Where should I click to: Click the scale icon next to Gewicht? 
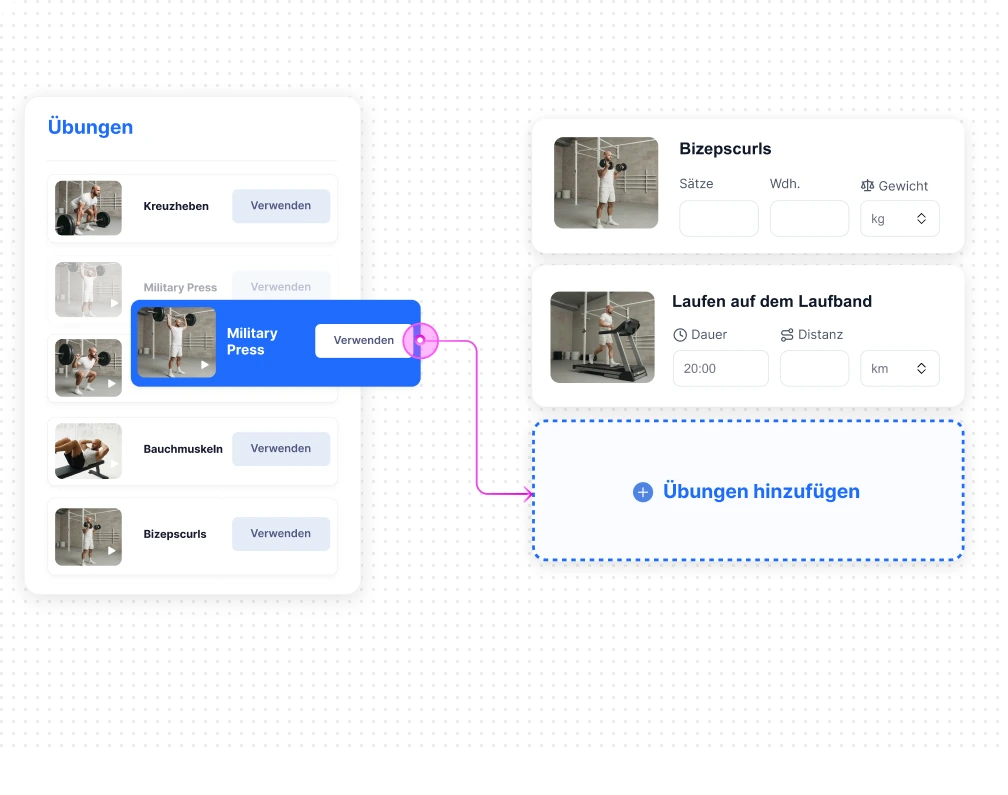click(x=867, y=186)
